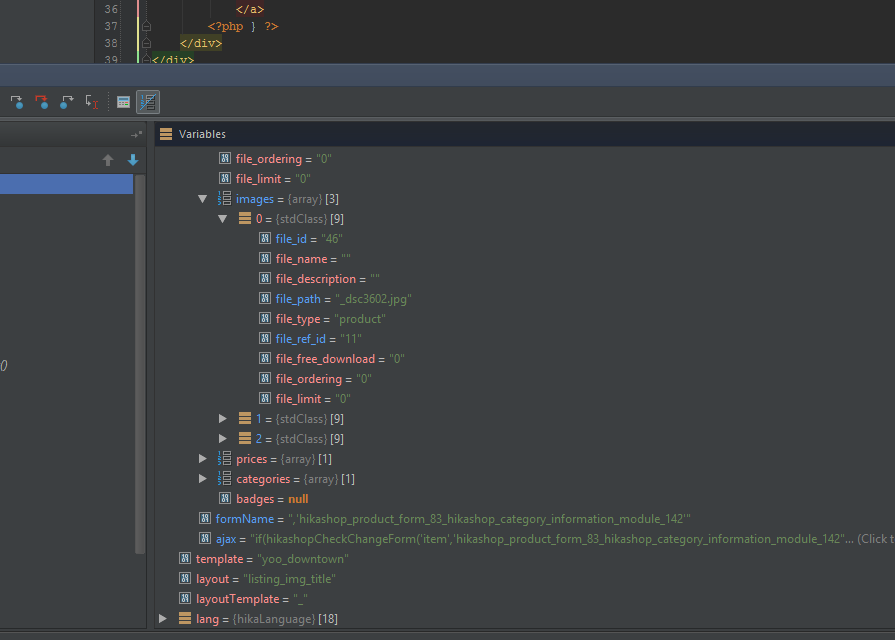Click the Step Into debugger icon
This screenshot has height=640, width=895.
click(17, 102)
